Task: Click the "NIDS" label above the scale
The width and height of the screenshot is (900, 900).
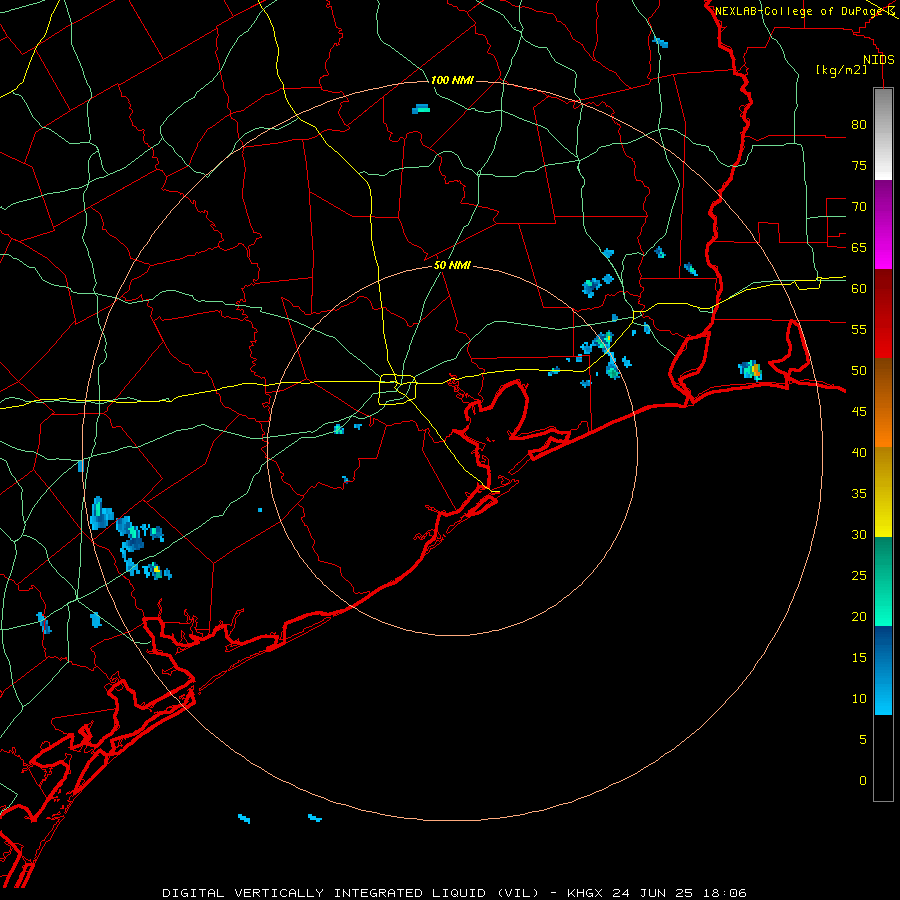Action: tap(879, 60)
